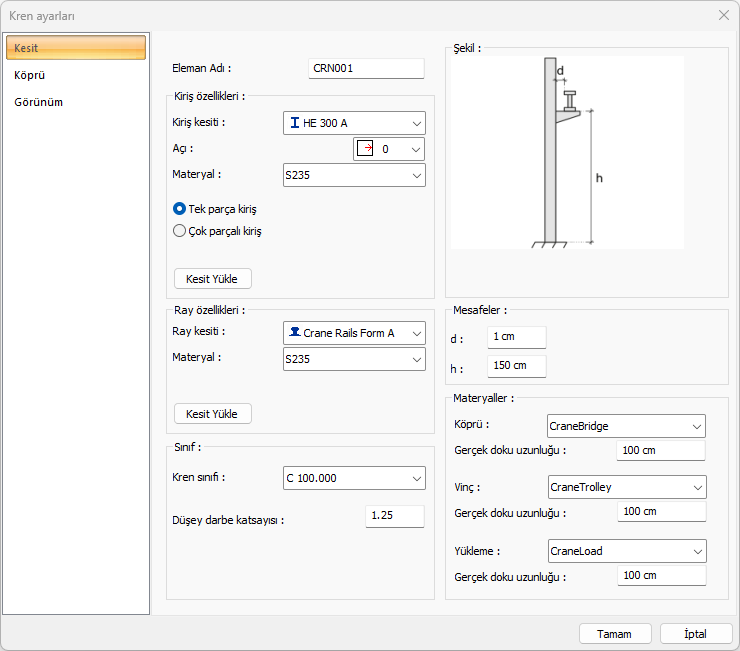Viewport: 740px width, 651px height.
Task: Click the Eleman Adı text field
Action: pos(366,69)
